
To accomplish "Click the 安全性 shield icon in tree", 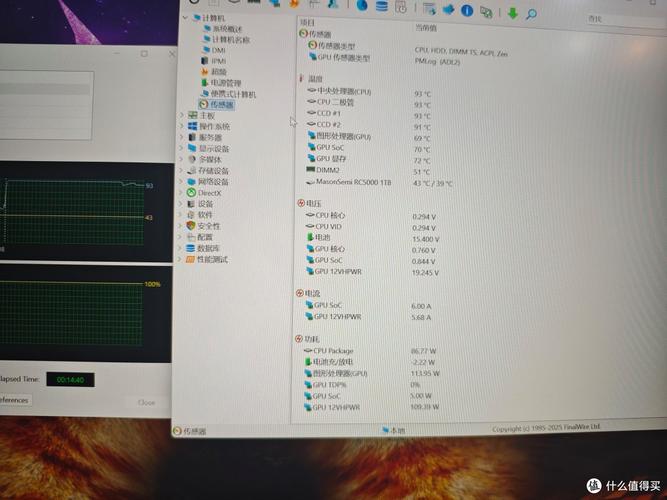I will pos(190,226).
